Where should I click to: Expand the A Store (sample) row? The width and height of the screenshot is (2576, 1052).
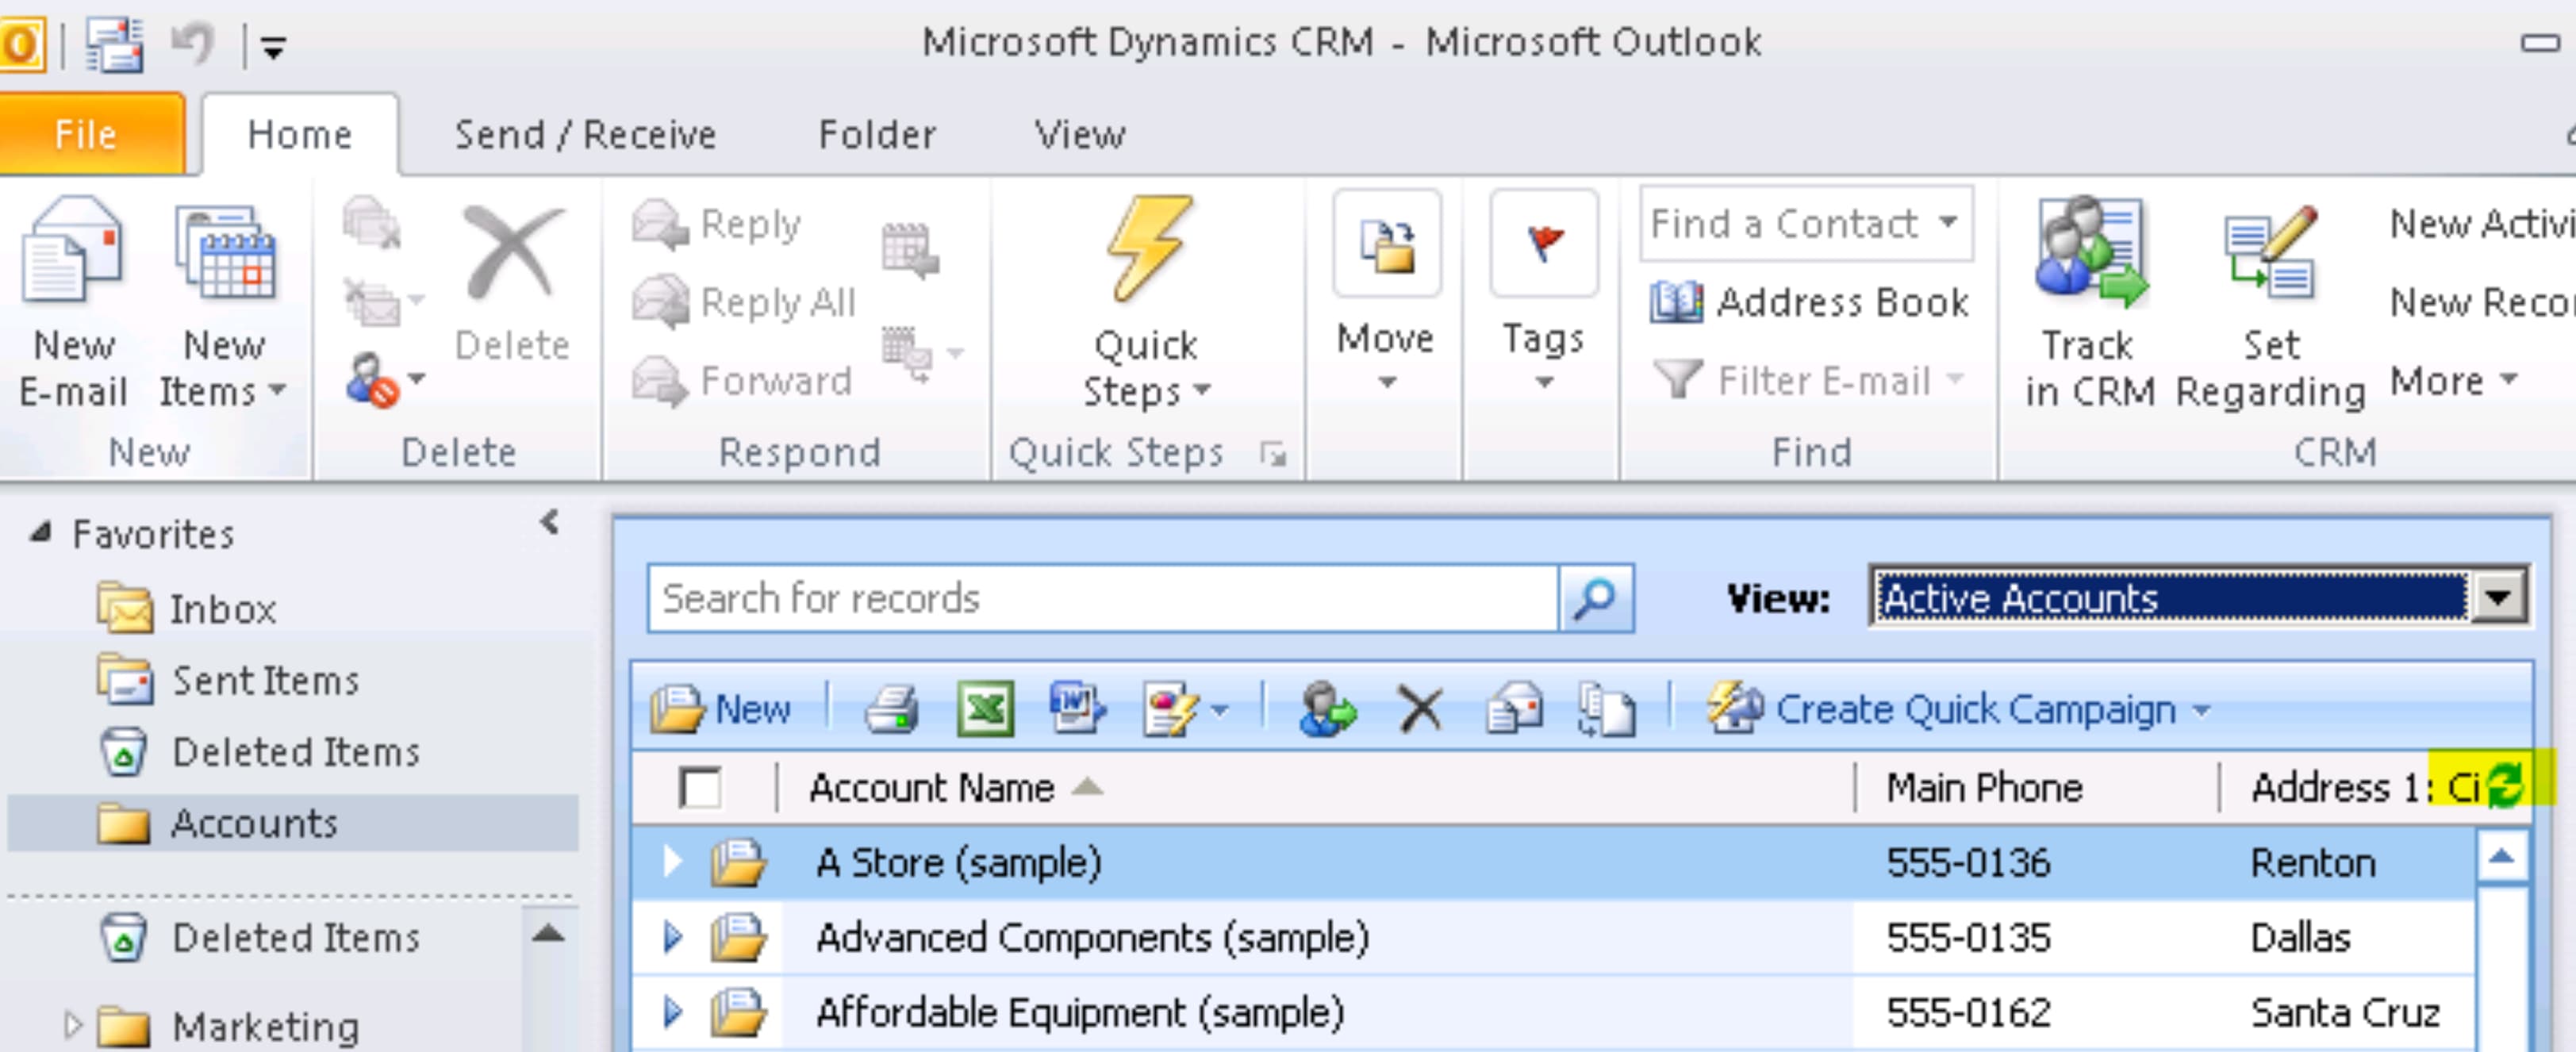672,861
